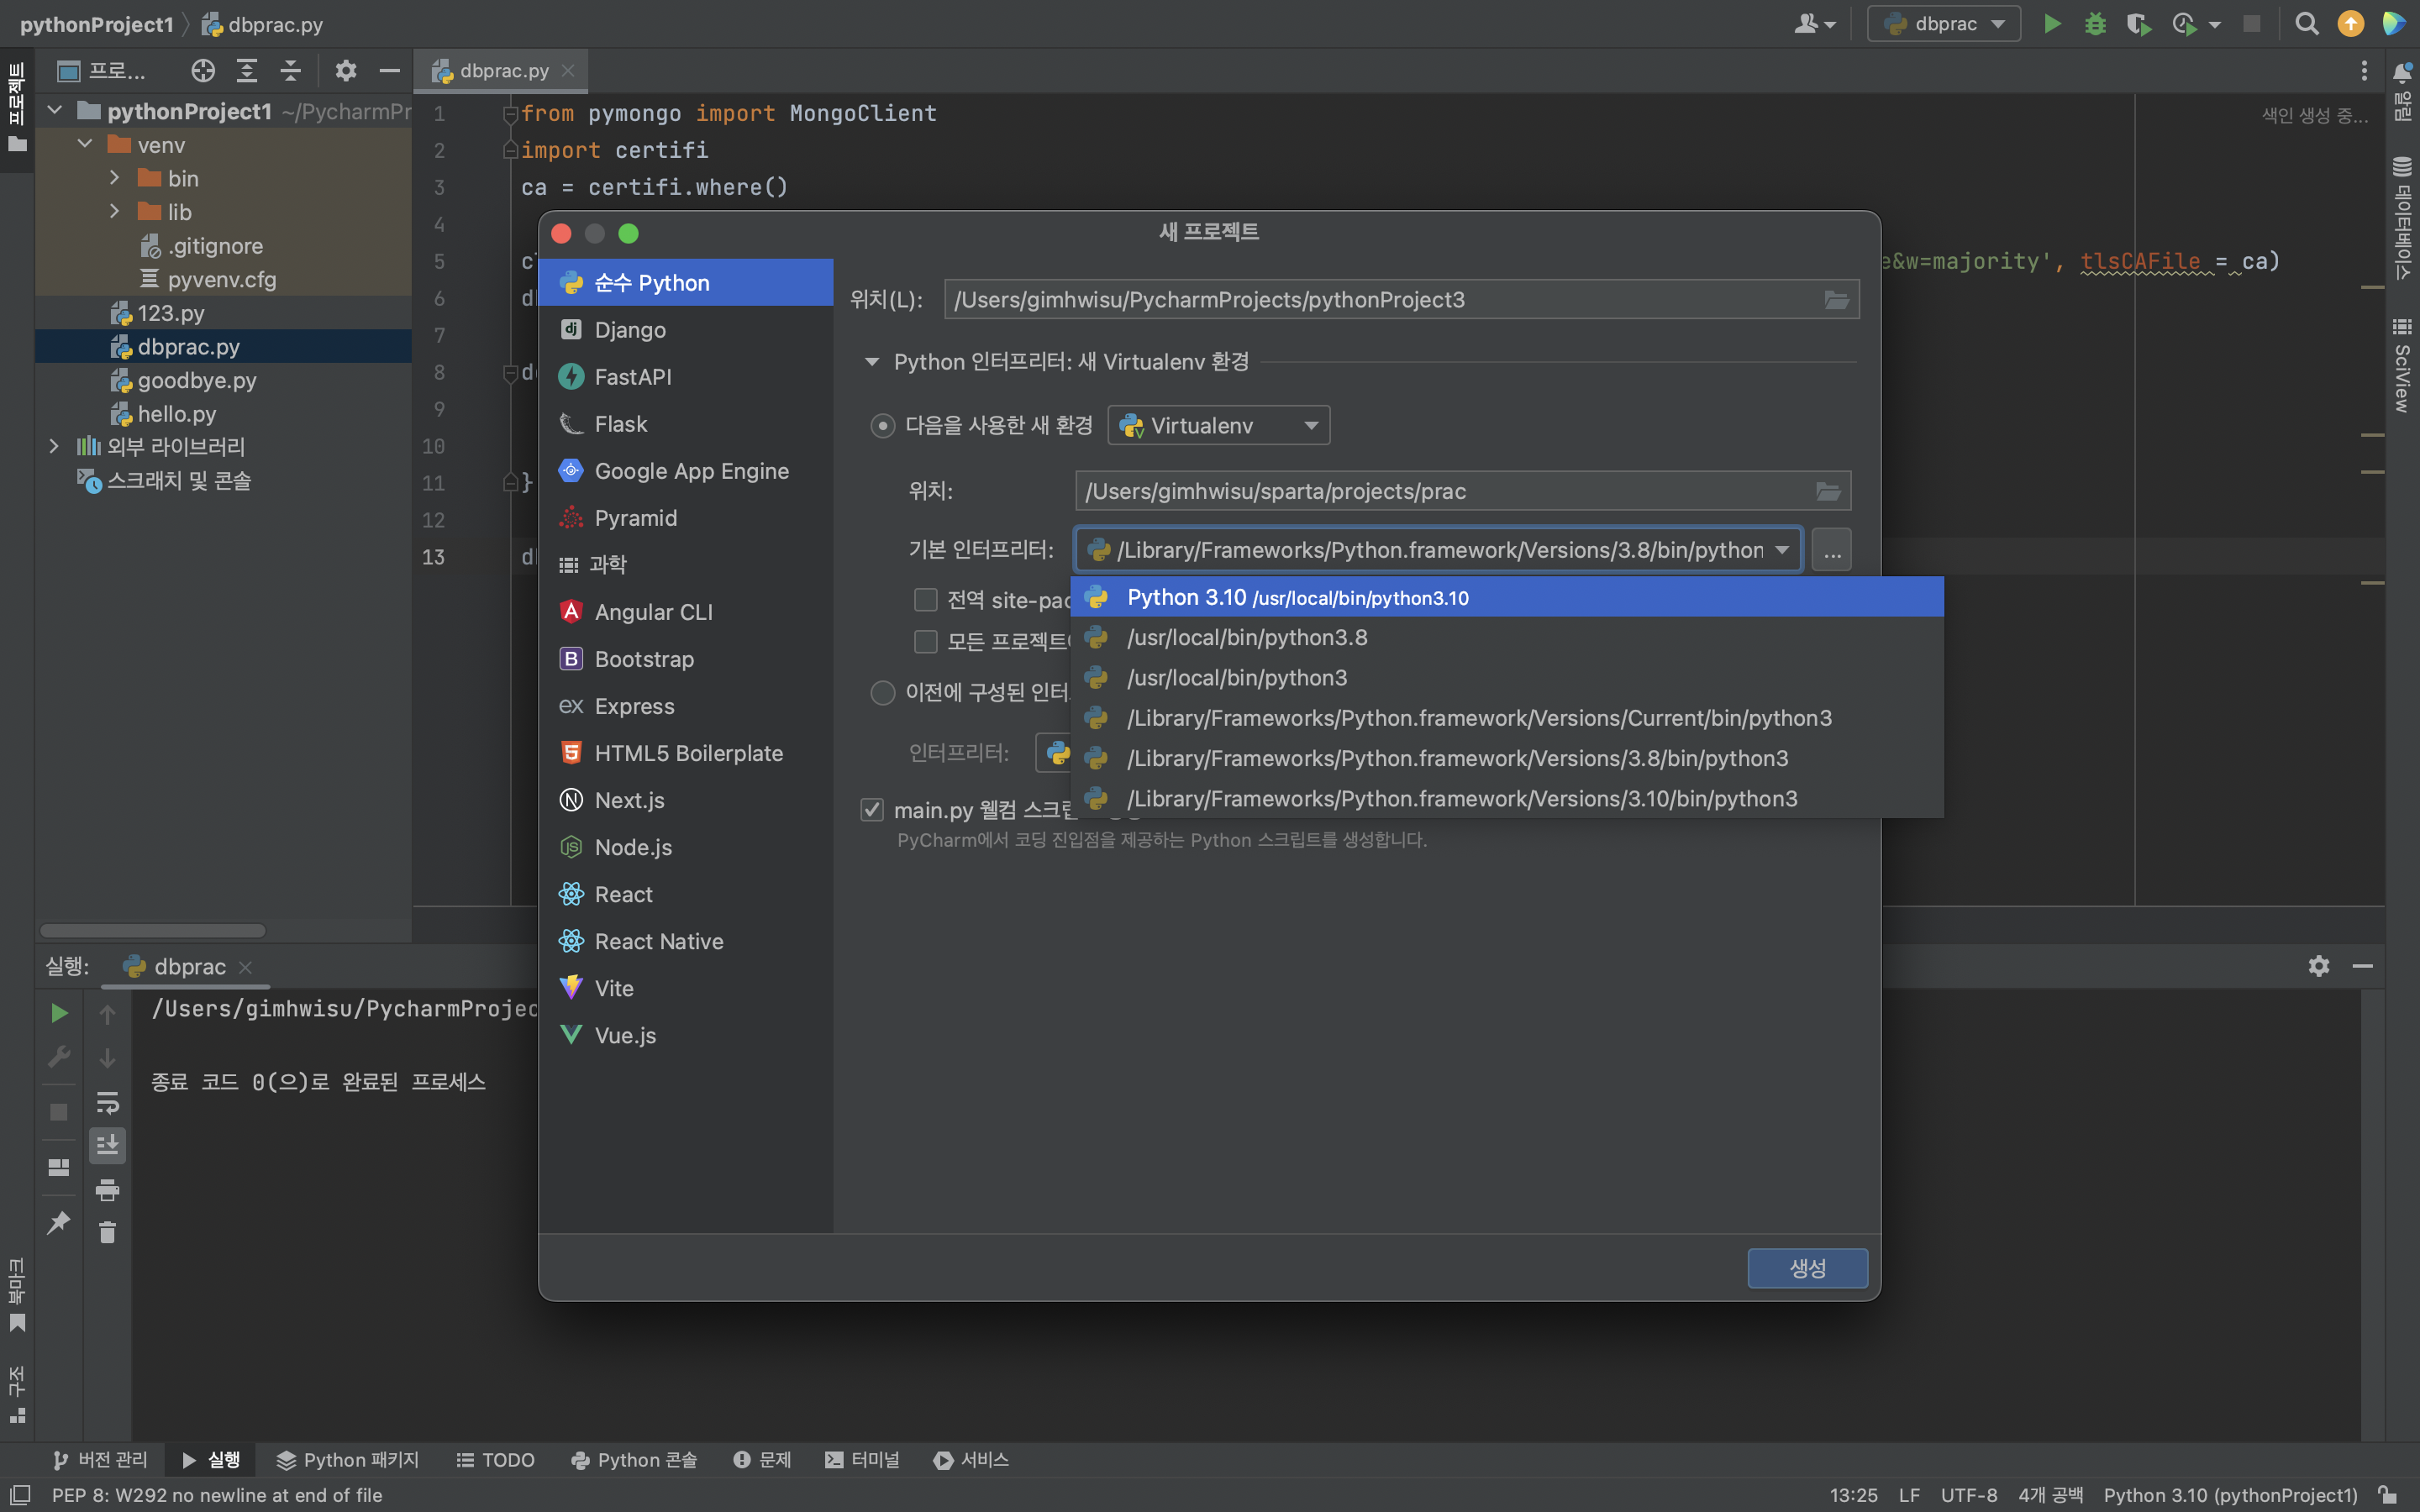
Task: Toggle soft-wrap in run console
Action: click(107, 1102)
